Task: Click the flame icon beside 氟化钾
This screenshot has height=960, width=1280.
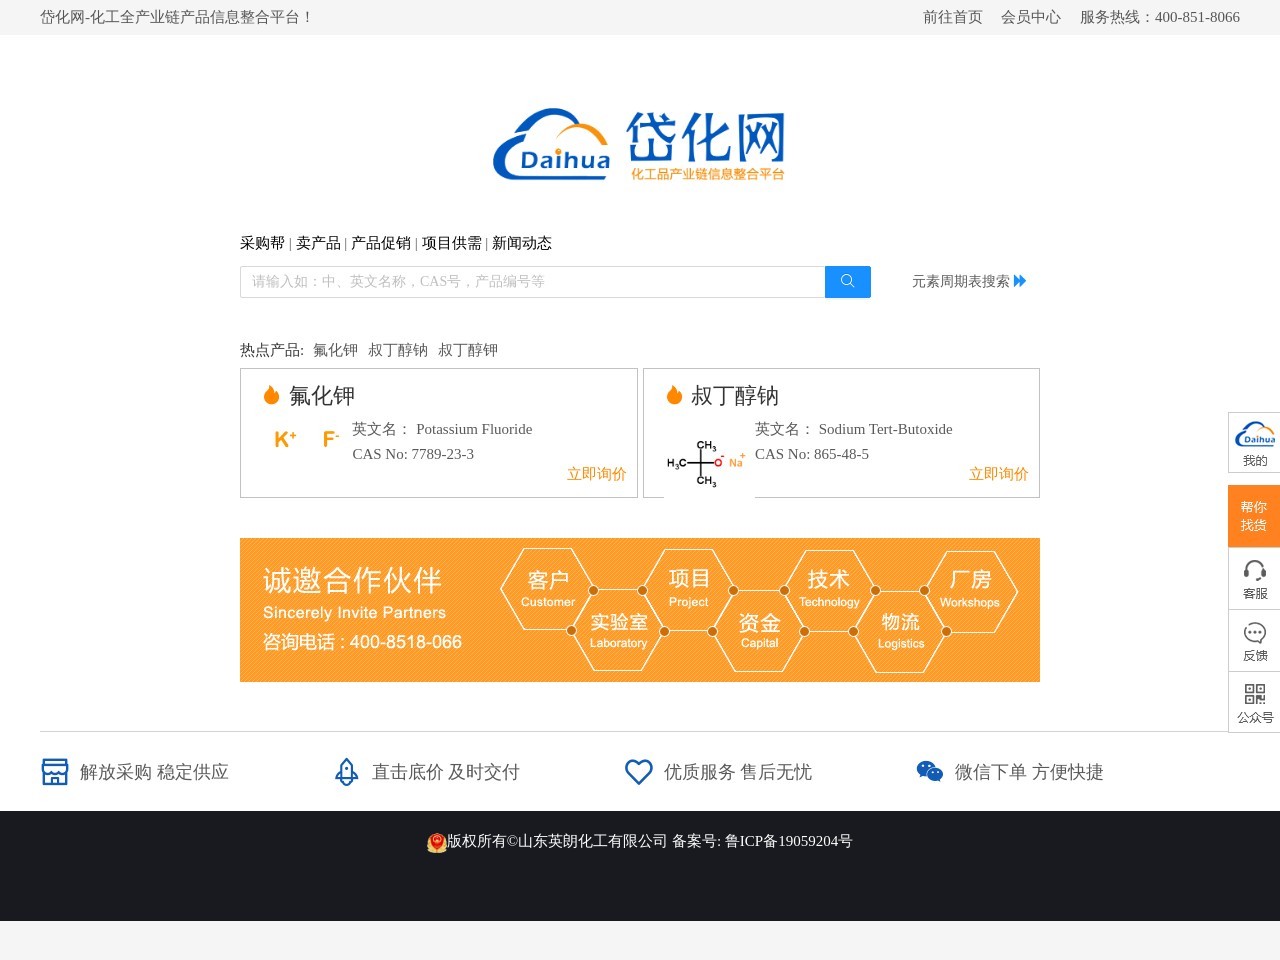Action: click(271, 394)
